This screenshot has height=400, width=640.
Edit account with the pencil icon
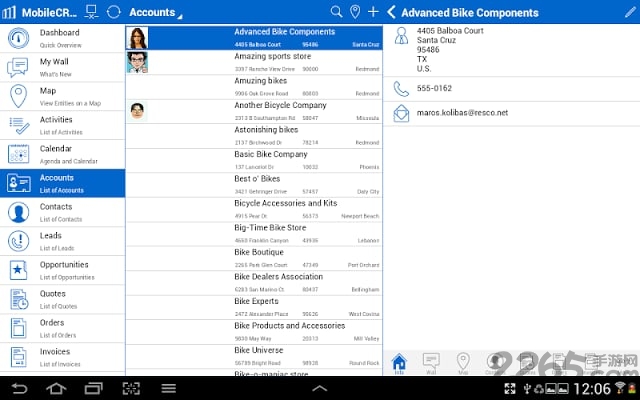pos(630,12)
